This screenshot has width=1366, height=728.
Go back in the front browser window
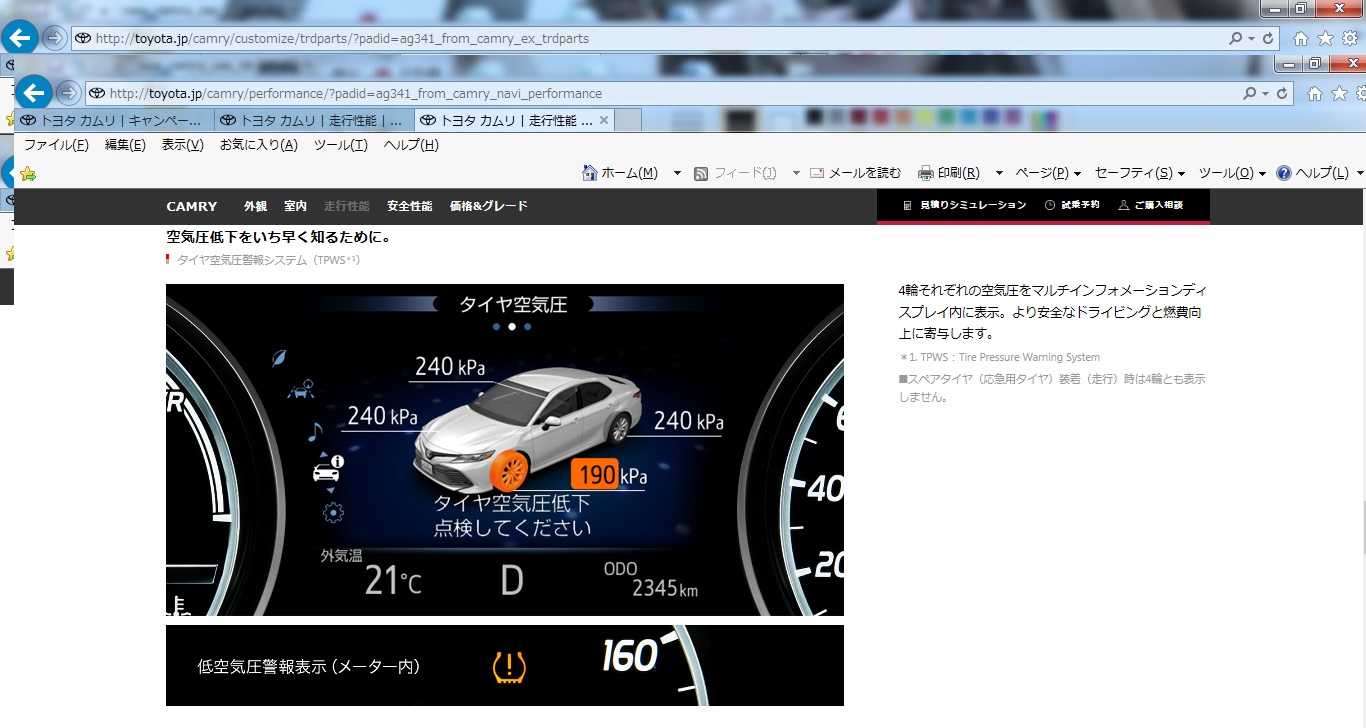pos(34,93)
